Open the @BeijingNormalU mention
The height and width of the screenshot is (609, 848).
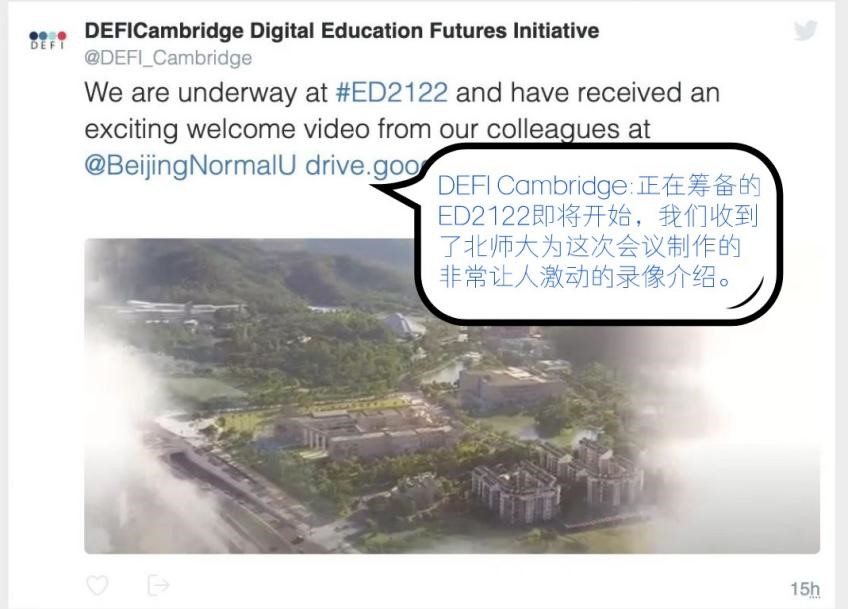190,166
